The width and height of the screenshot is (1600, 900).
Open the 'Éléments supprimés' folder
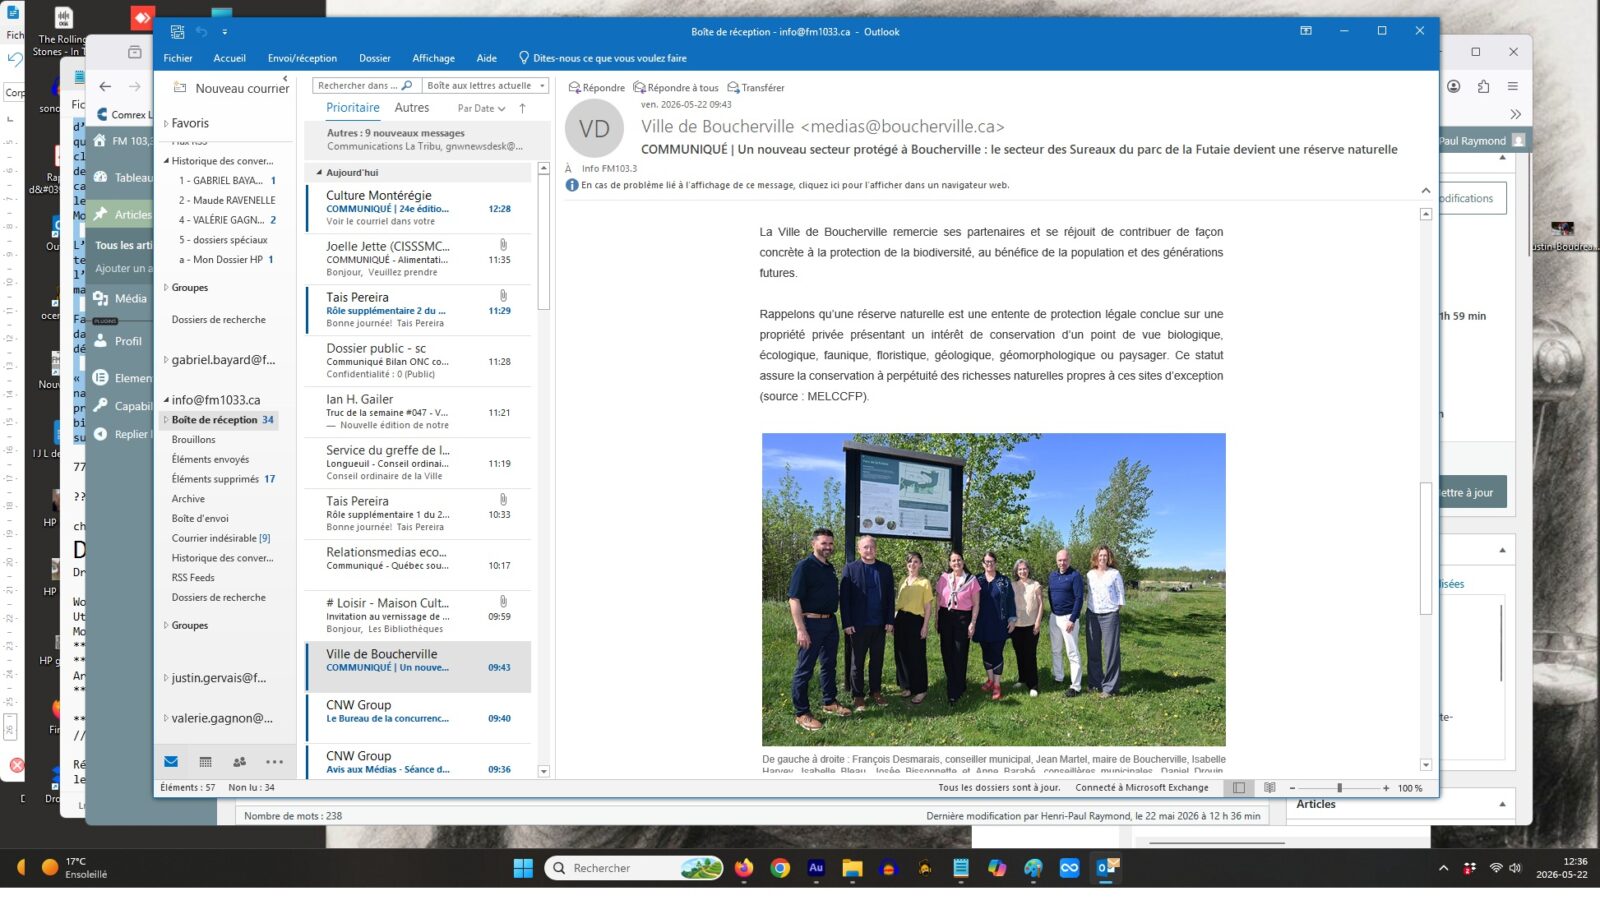click(222, 479)
